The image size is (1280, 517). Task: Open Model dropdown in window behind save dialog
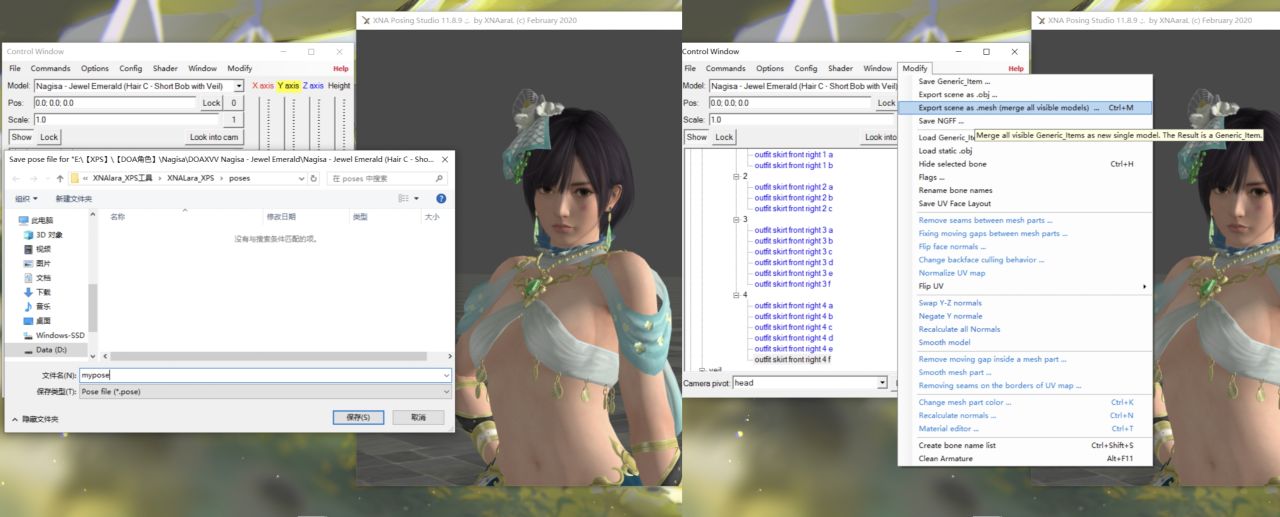click(239, 86)
